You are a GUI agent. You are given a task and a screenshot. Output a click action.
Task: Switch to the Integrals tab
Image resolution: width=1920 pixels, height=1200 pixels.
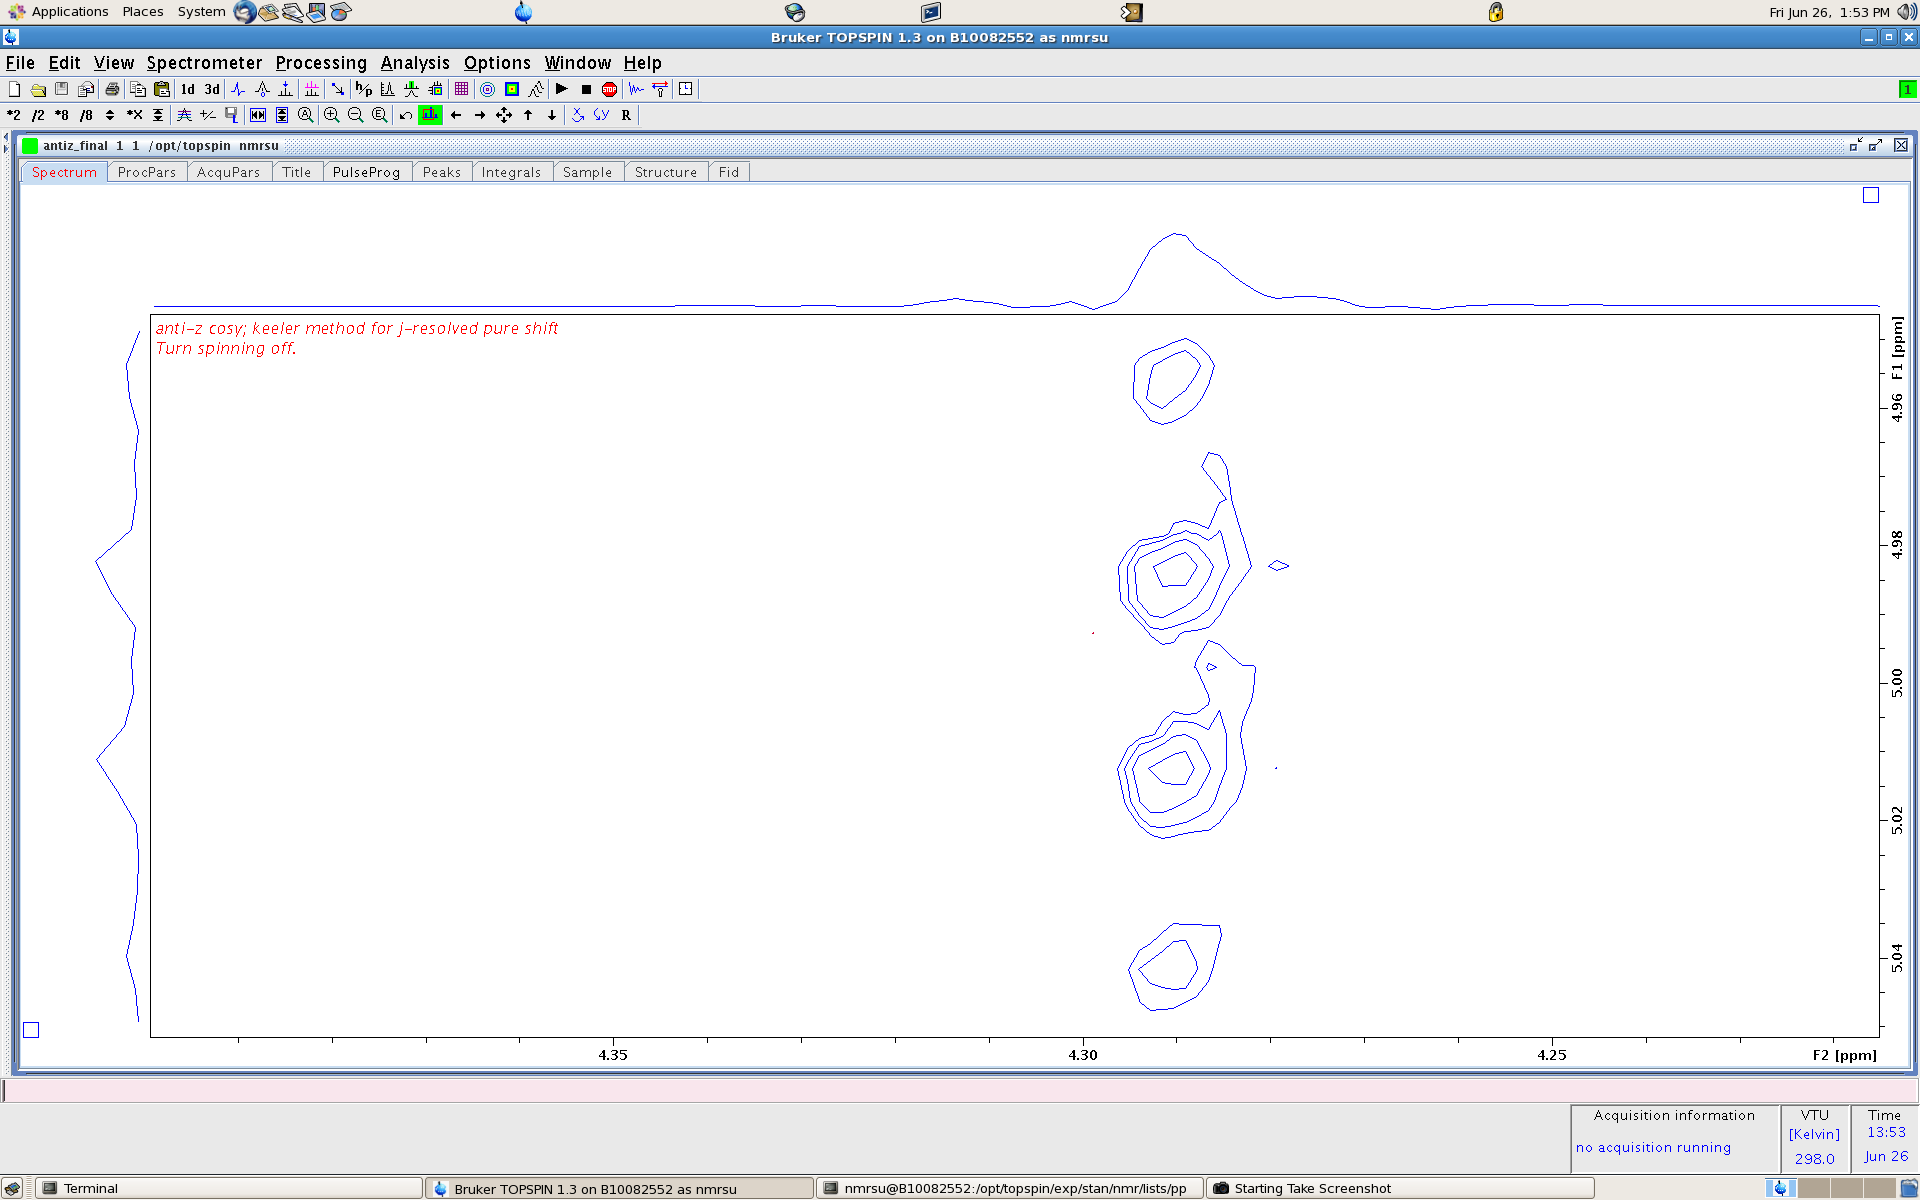[511, 172]
